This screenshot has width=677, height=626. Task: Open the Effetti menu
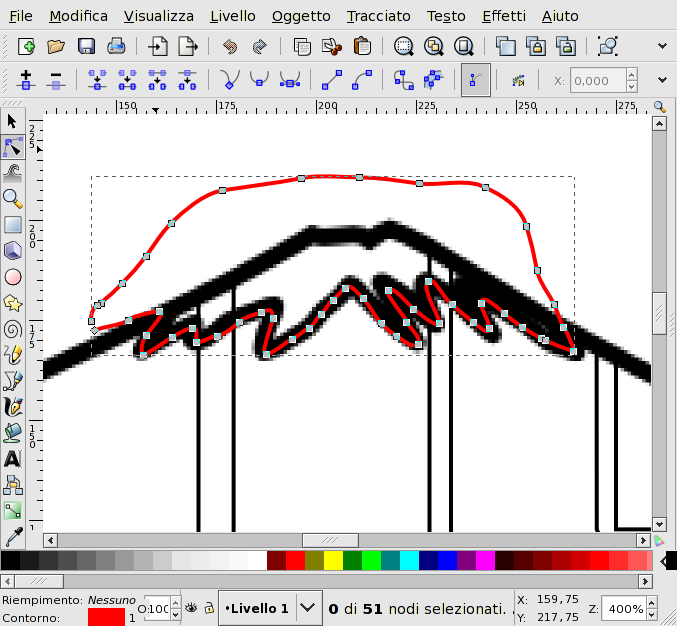point(504,16)
